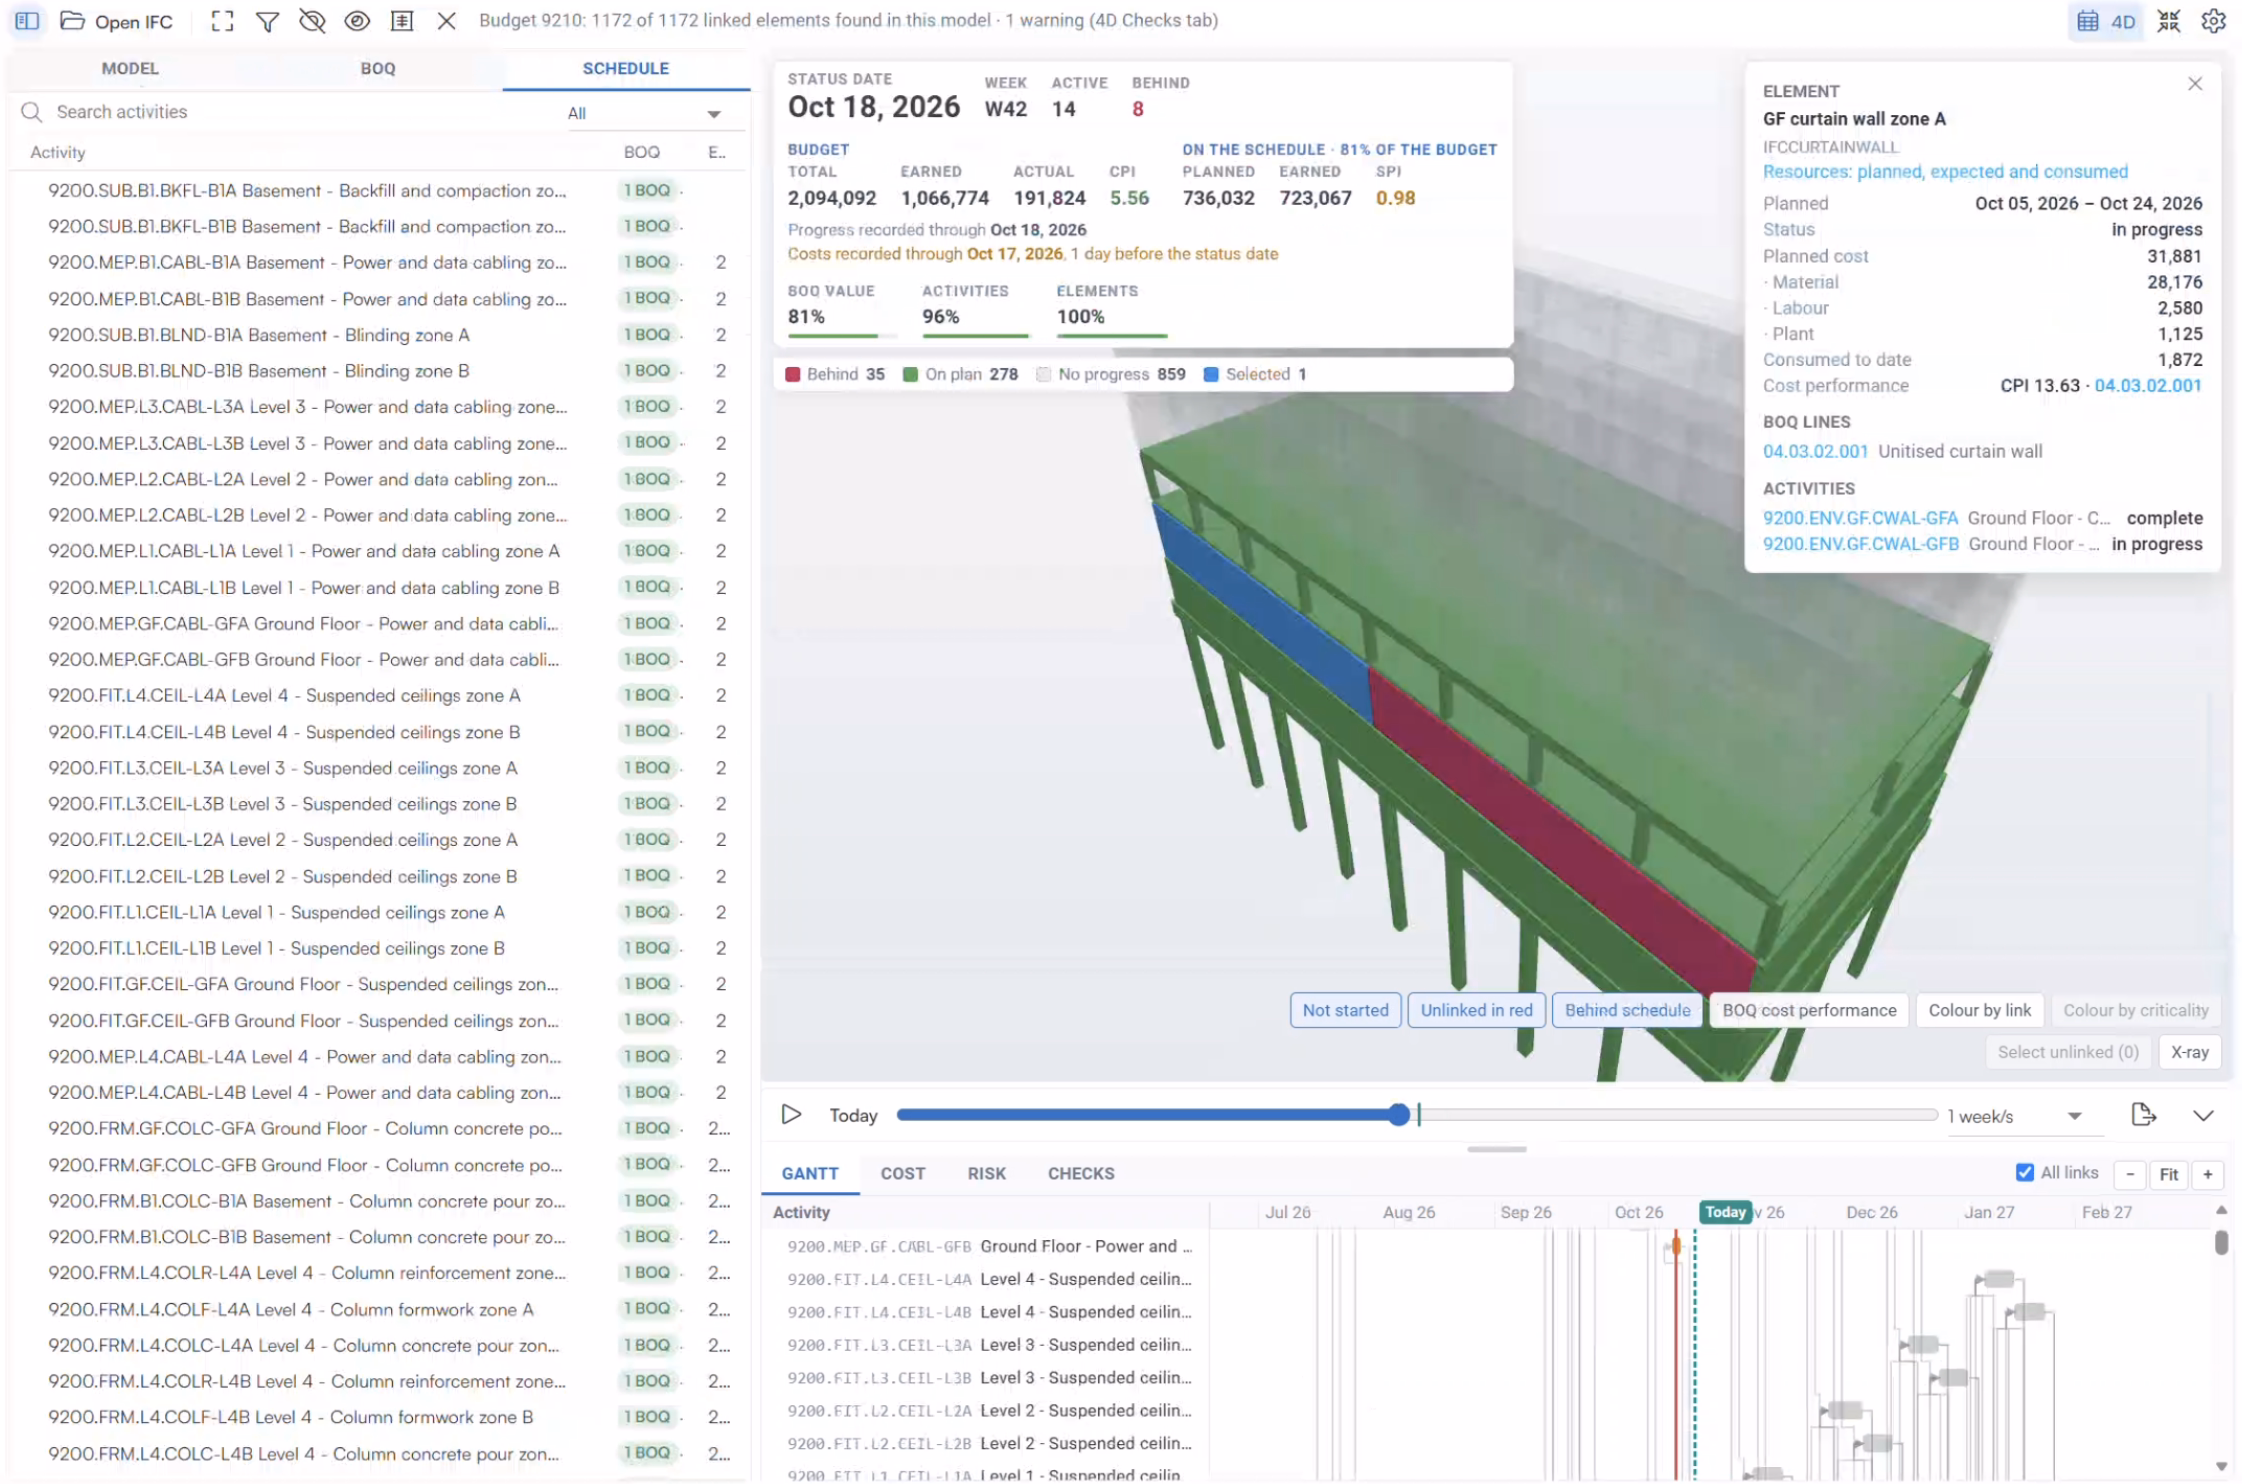Toggle the Not started filter
Viewport: 2242px width, 1484px height.
click(1345, 1010)
